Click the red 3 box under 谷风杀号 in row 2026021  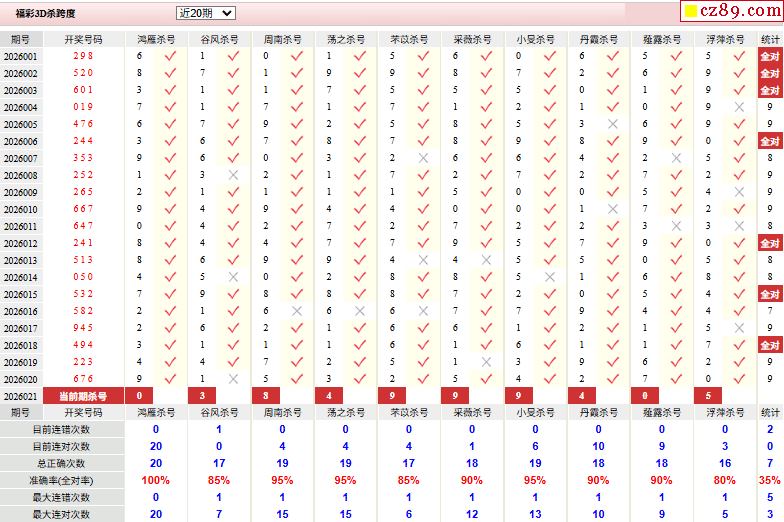tap(202, 396)
